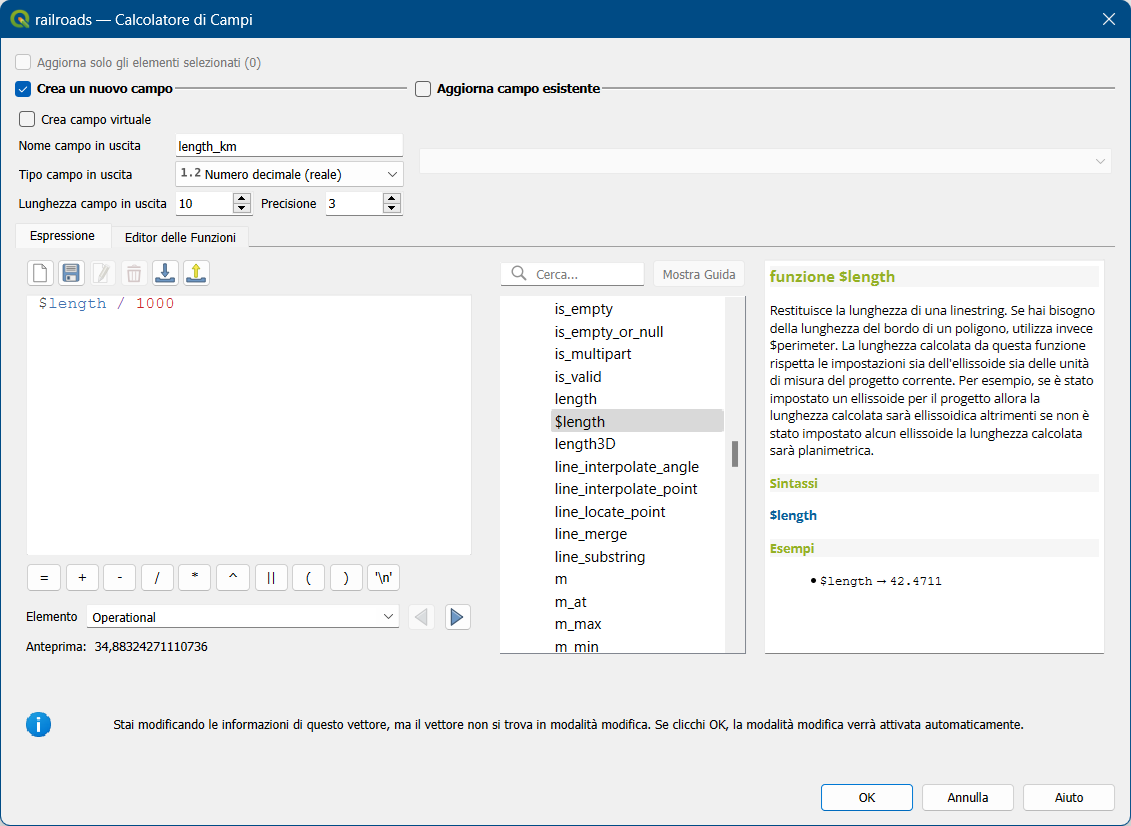Click the OK button
Image resolution: width=1131 pixels, height=826 pixels.
(x=866, y=797)
